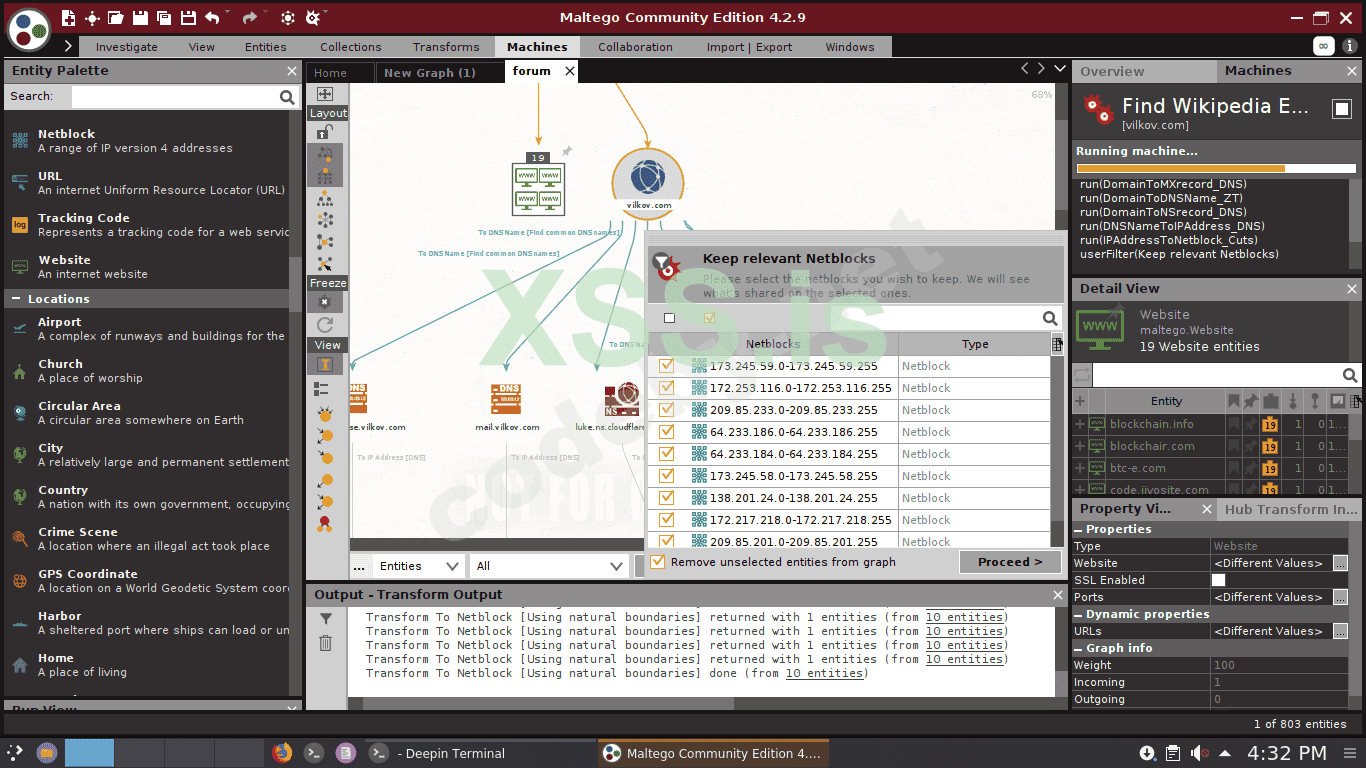Viewport: 1366px width, 768px height.
Task: Uncheck netblock 172.253.116.0-172.253.116.255
Action: (666, 388)
